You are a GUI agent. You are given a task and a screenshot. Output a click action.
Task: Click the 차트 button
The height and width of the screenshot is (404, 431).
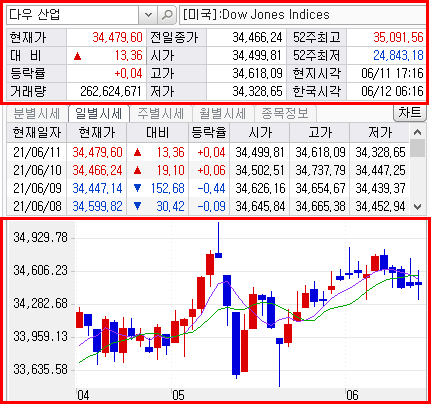coord(410,113)
